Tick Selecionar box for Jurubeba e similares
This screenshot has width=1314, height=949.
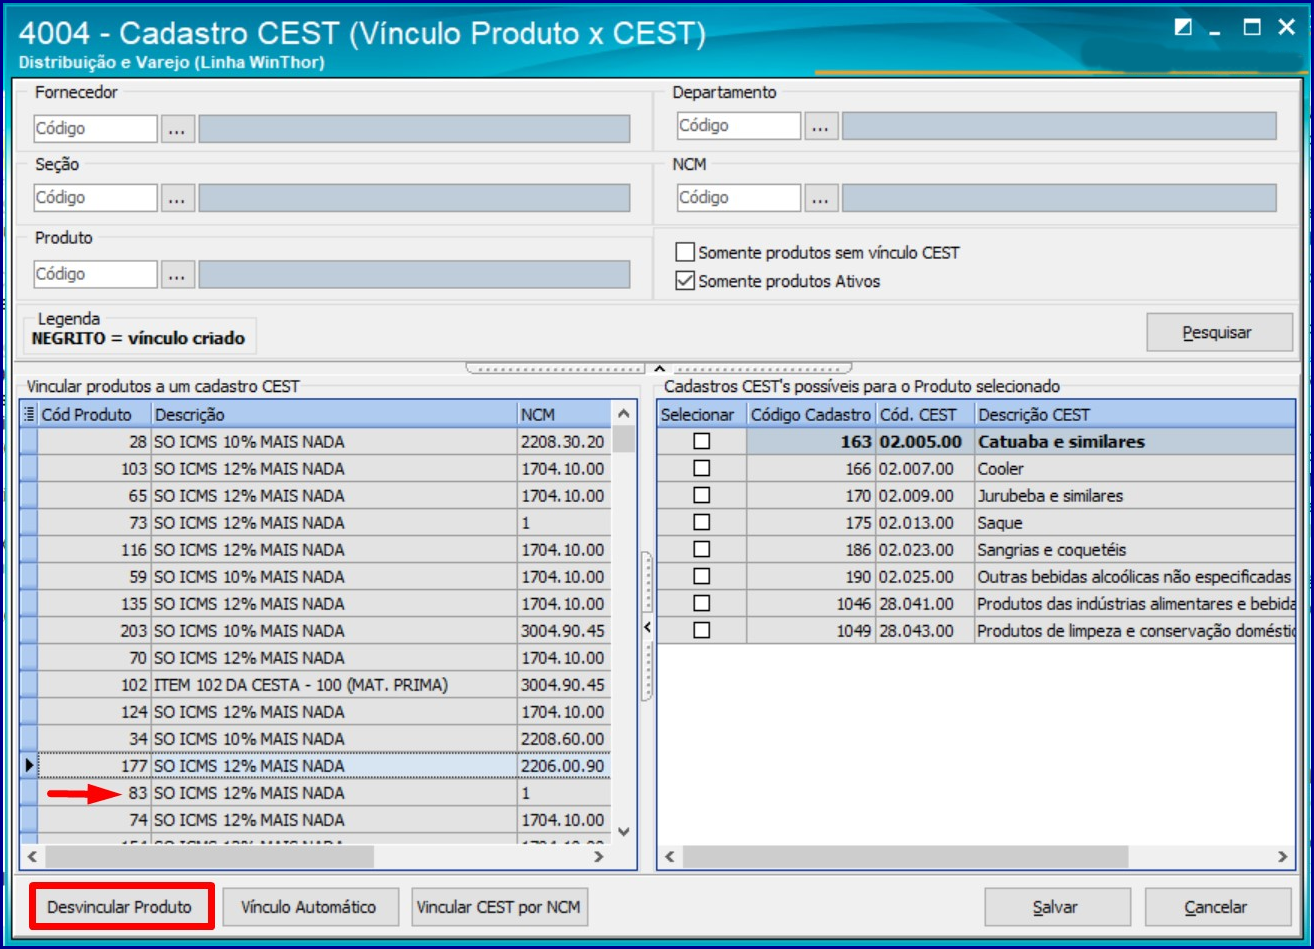point(702,495)
